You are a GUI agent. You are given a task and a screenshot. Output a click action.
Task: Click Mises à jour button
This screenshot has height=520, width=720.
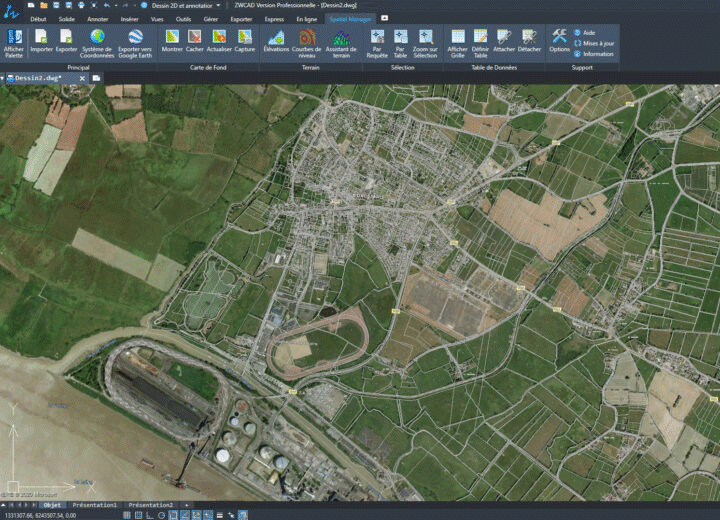(x=594, y=43)
